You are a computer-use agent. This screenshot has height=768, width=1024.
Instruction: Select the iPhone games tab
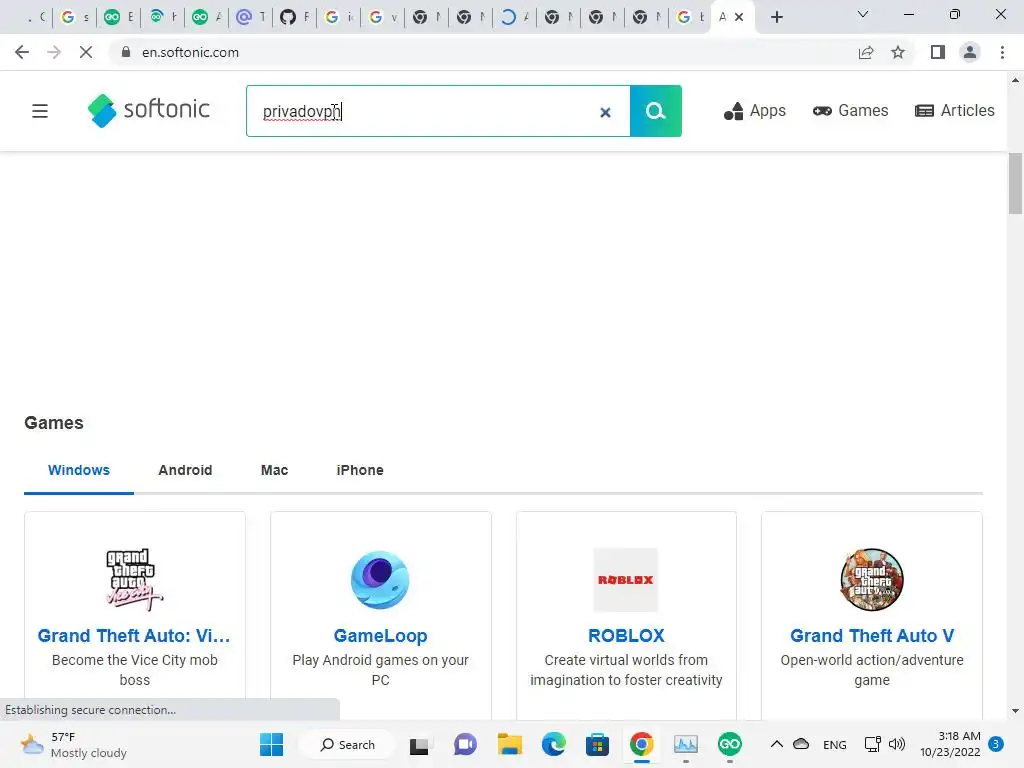[x=360, y=470]
